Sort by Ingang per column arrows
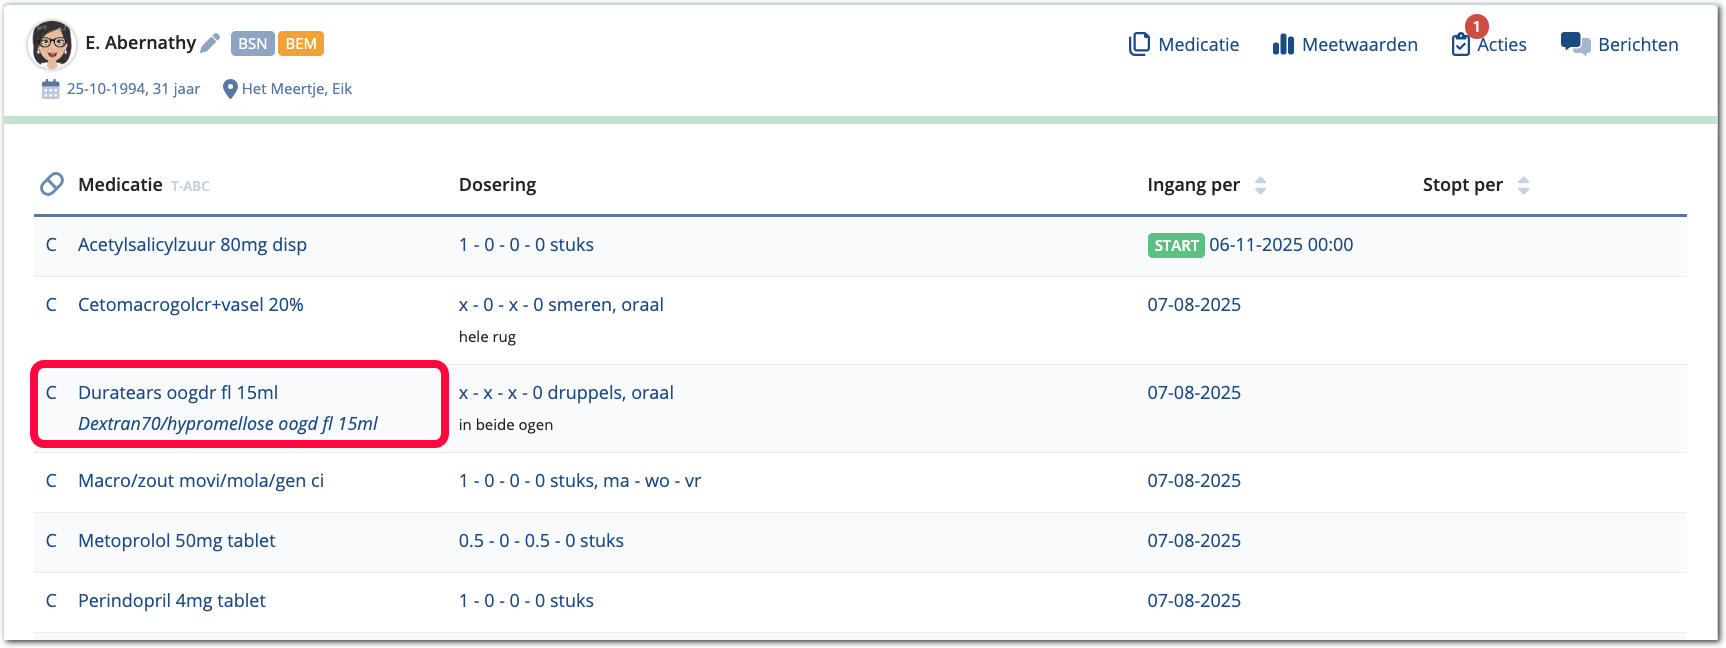The image size is (1726, 648). pyautogui.click(x=1260, y=185)
